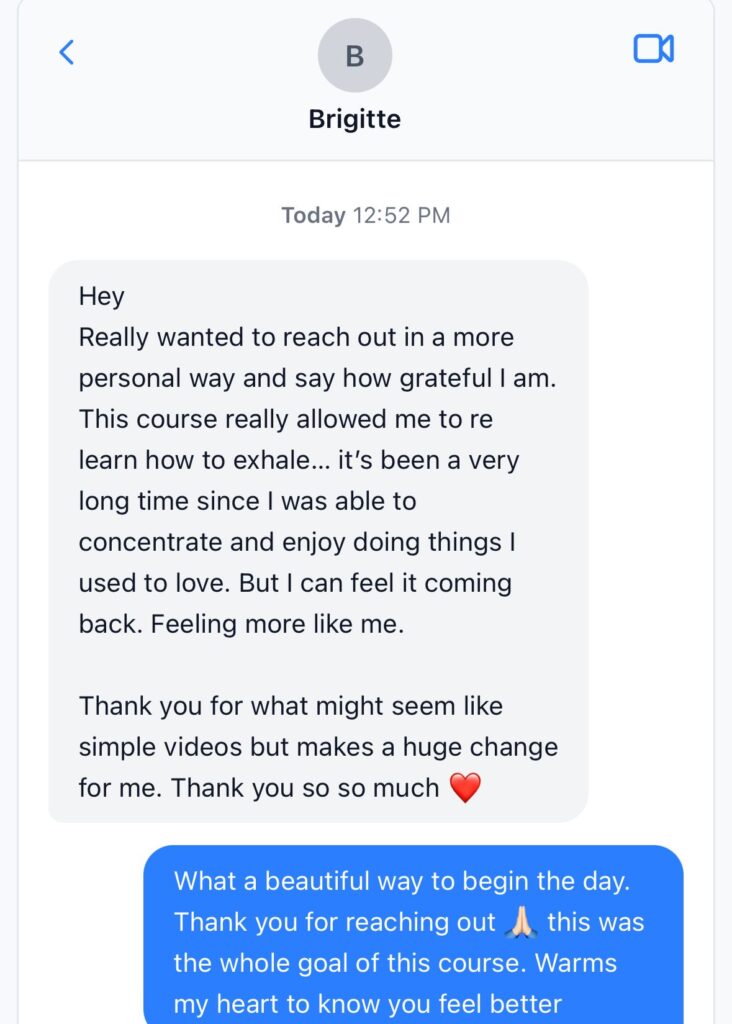Open the round 'B' avatar
Image resolution: width=732 pixels, height=1024 pixels.
pos(354,55)
